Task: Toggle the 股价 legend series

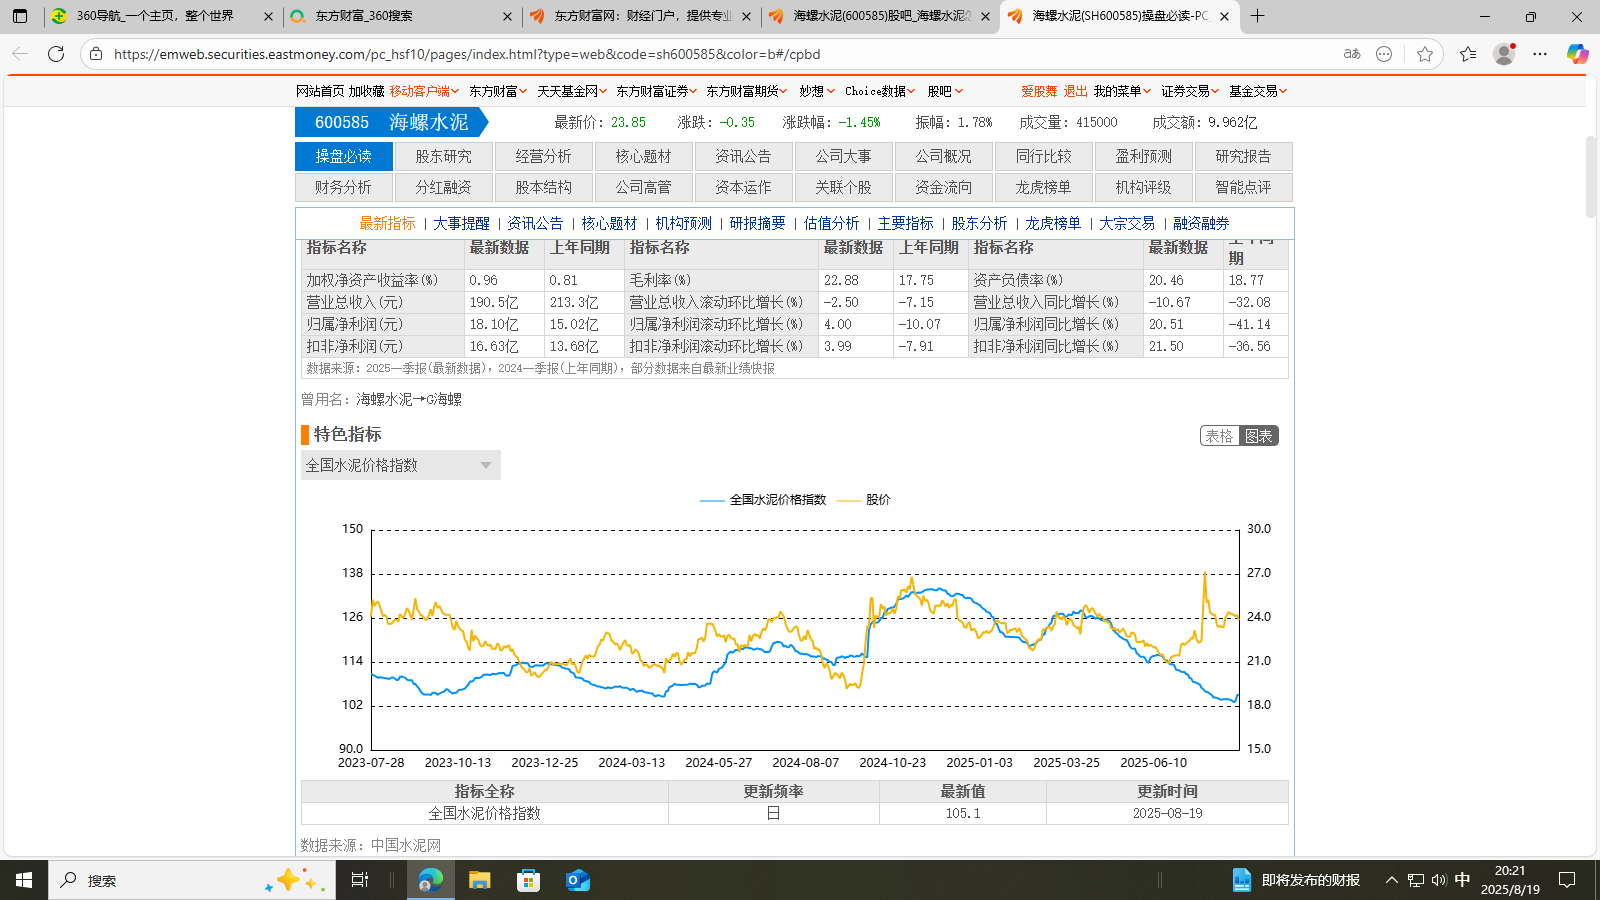Action: pyautogui.click(x=864, y=499)
